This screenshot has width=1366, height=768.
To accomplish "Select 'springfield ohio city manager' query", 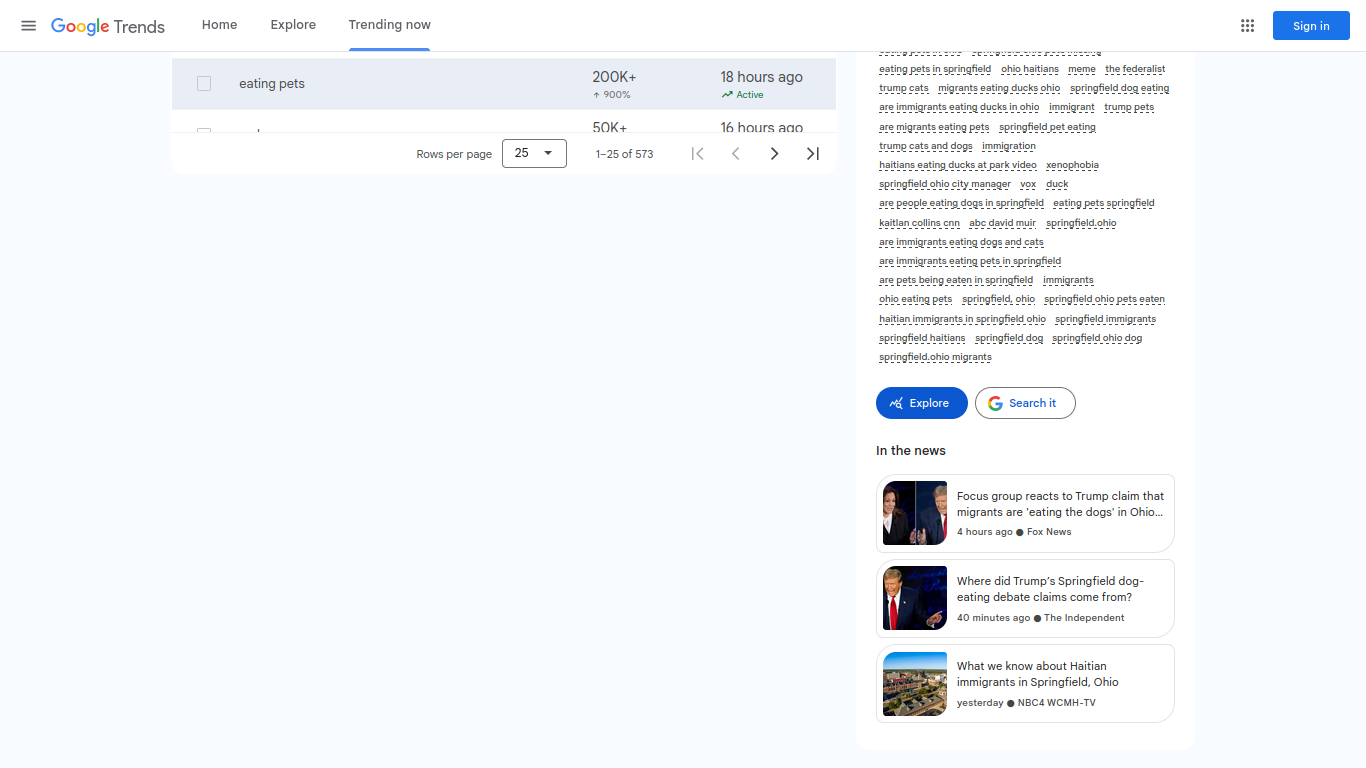I will pyautogui.click(x=945, y=184).
